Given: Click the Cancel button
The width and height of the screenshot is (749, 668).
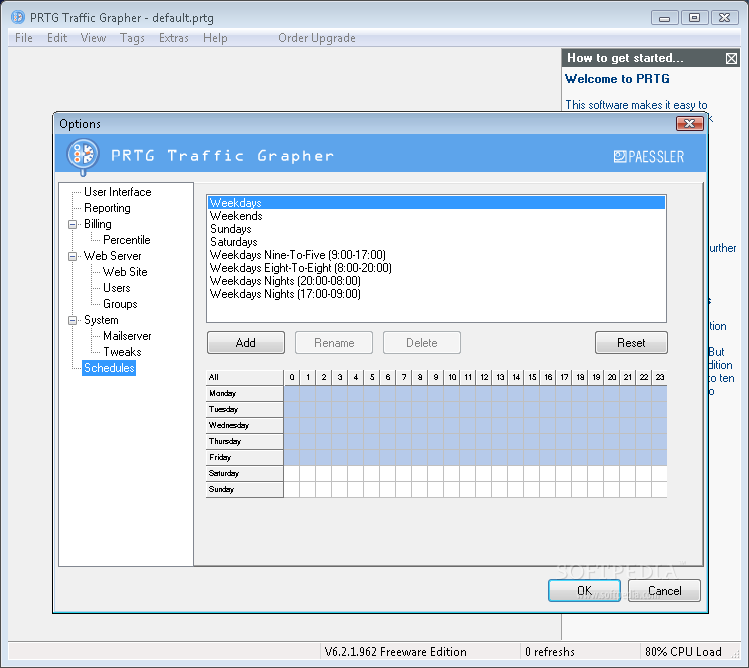Looking at the screenshot, I should [664, 591].
